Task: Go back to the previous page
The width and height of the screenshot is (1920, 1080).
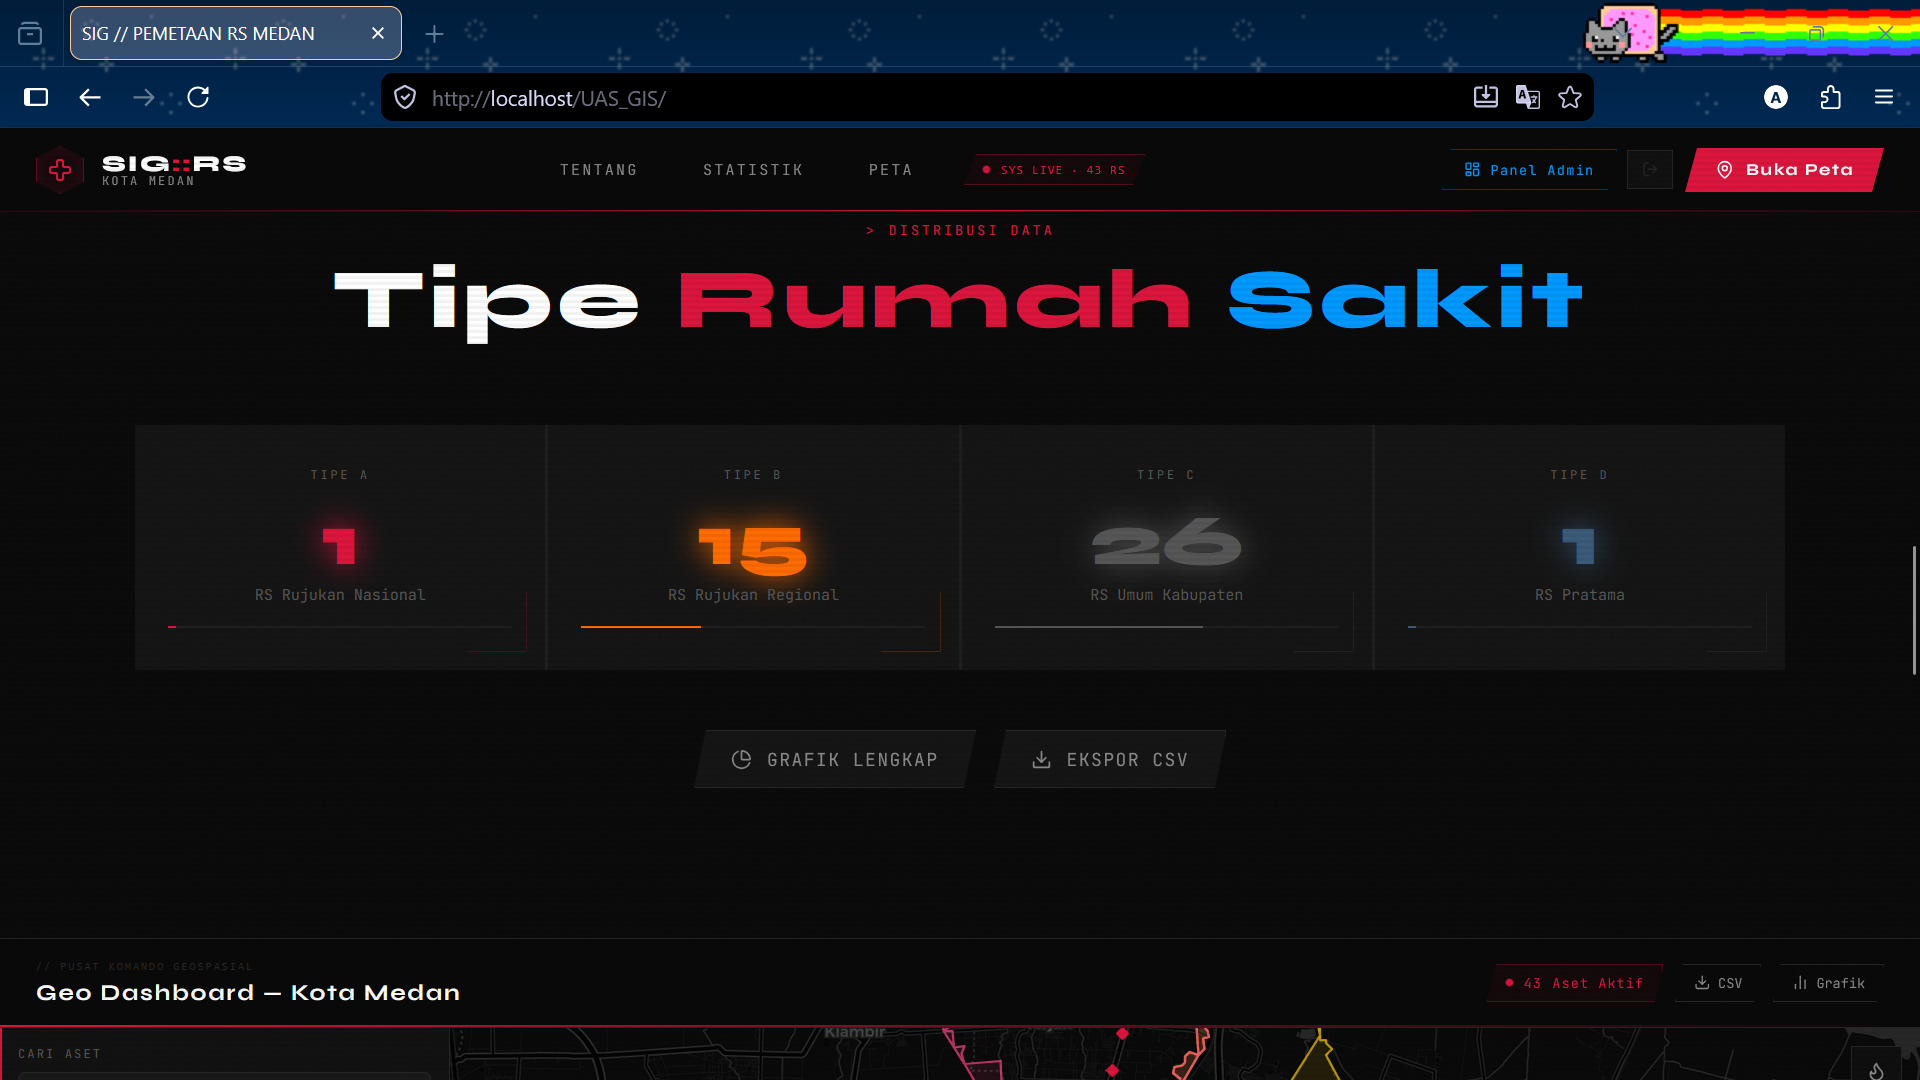Action: (90, 97)
